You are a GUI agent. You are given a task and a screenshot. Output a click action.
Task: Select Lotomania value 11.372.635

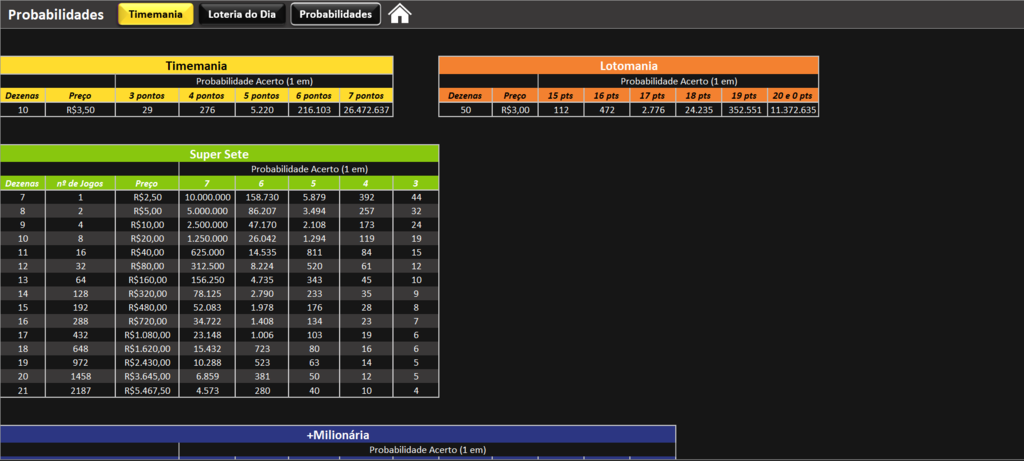(x=793, y=110)
